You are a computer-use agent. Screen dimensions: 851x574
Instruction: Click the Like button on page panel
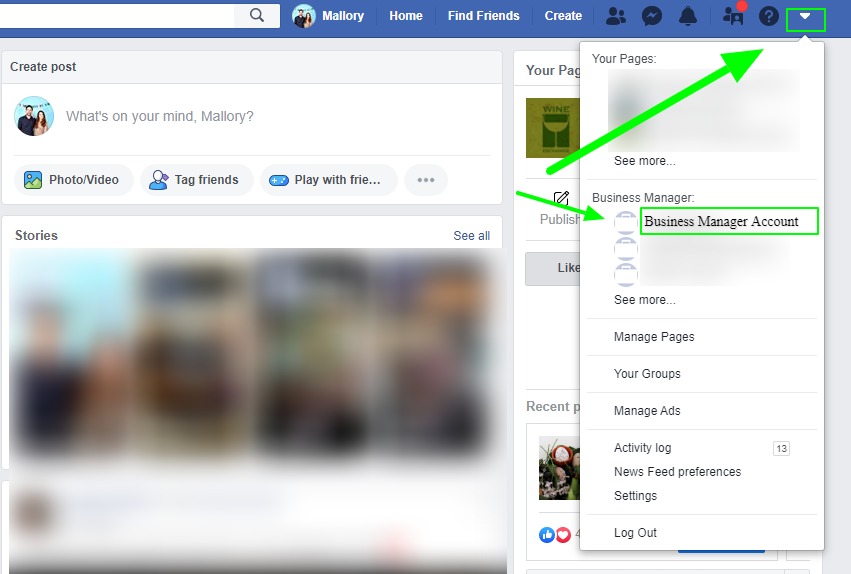pos(553,268)
